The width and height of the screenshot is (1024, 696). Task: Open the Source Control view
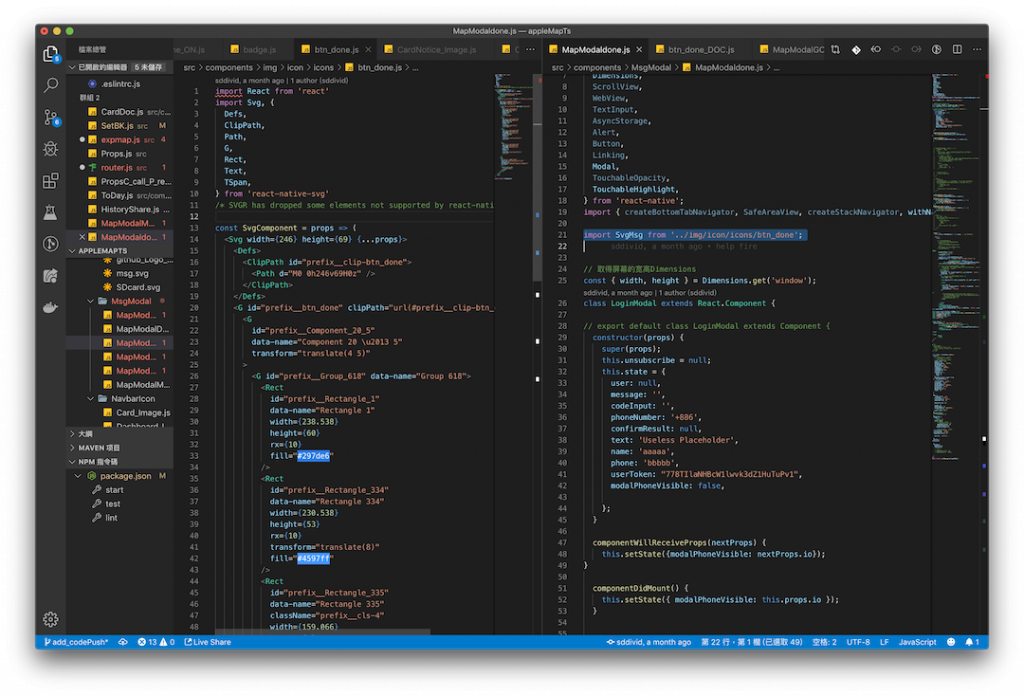(50, 117)
